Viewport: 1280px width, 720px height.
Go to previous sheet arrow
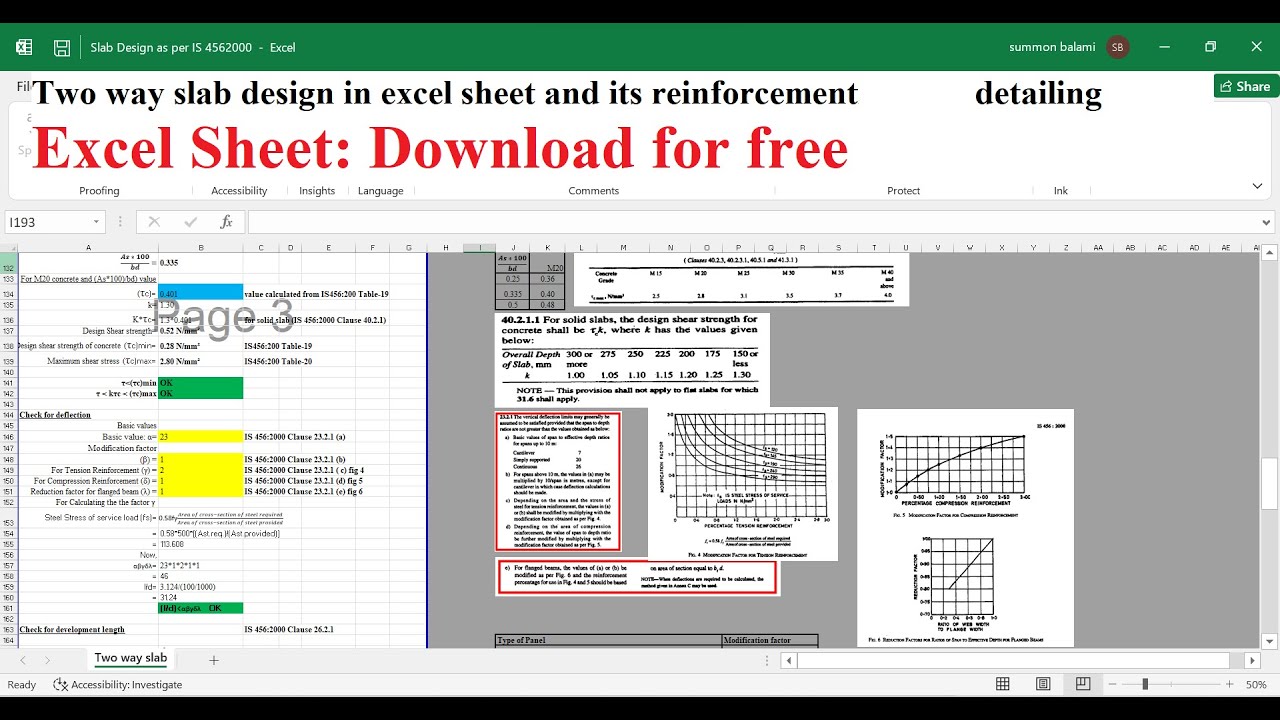(21, 660)
